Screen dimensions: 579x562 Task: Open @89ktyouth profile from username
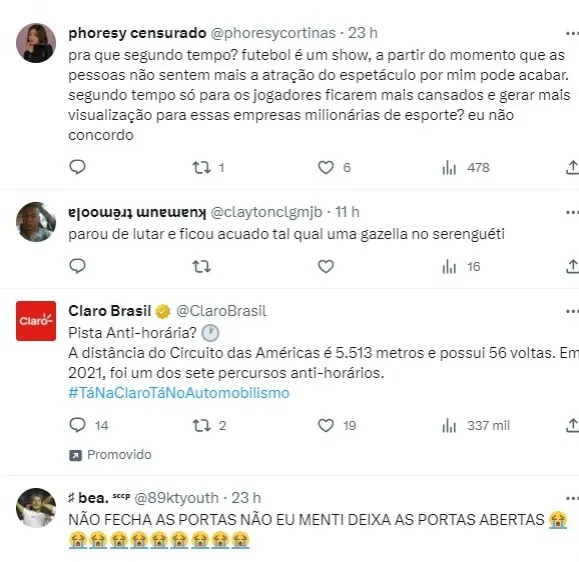[x=177, y=498]
